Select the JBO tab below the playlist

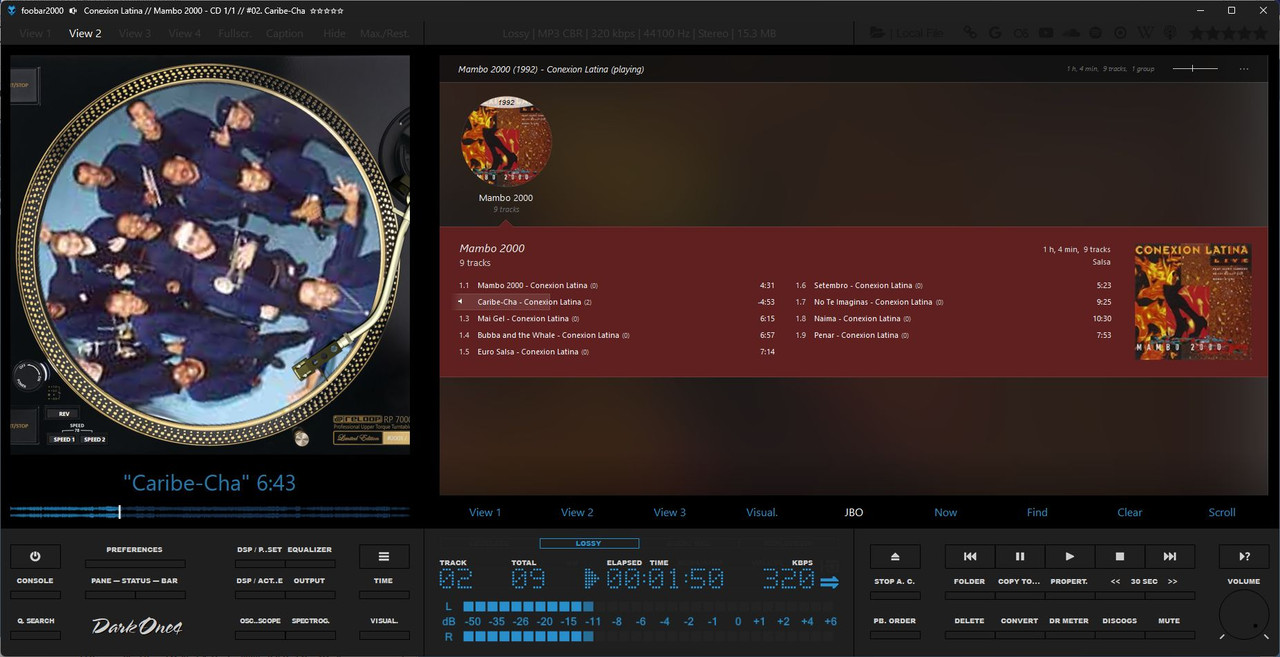854,512
